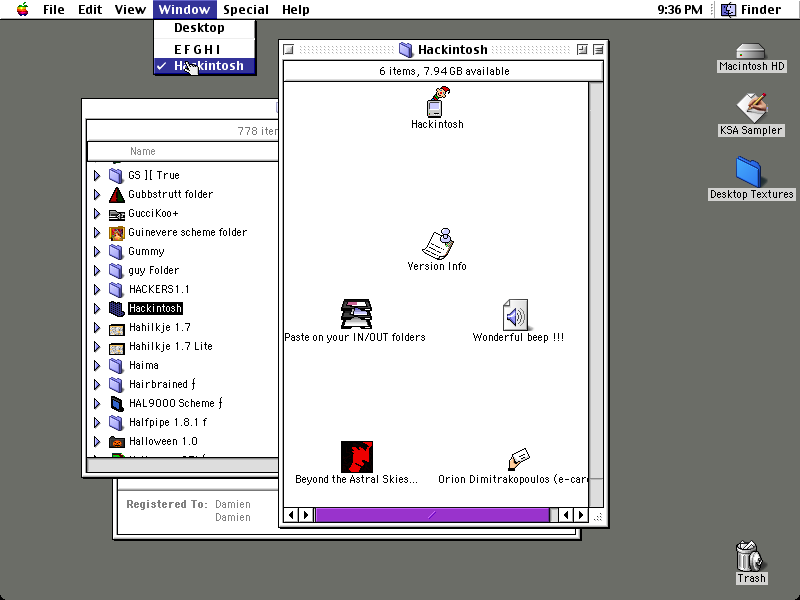This screenshot has width=800, height=600.
Task: Click the rightmost scroll arrow in Hackintosh window
Action: (x=581, y=515)
